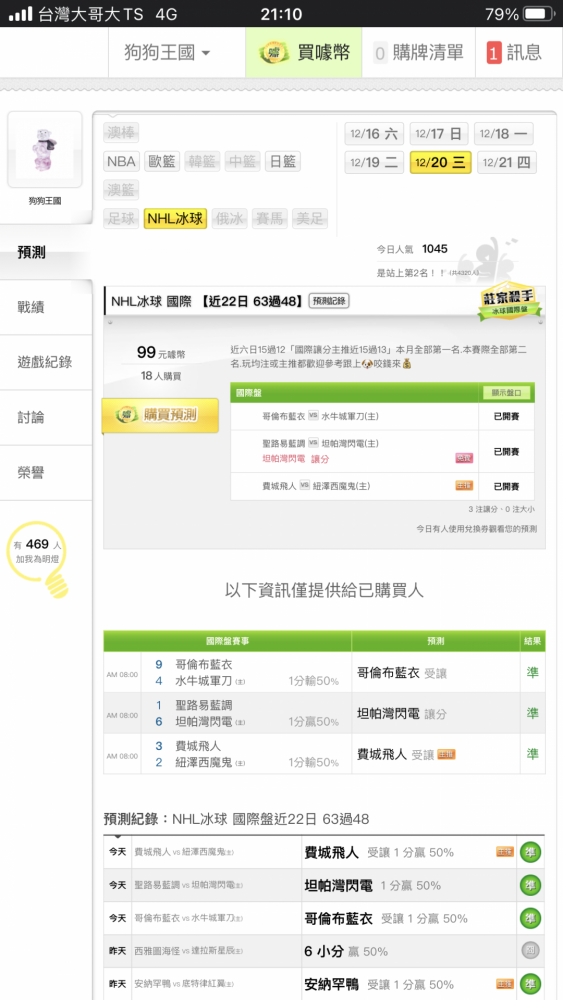
Task: Select the 澳棒 league filter
Action: click(x=121, y=133)
